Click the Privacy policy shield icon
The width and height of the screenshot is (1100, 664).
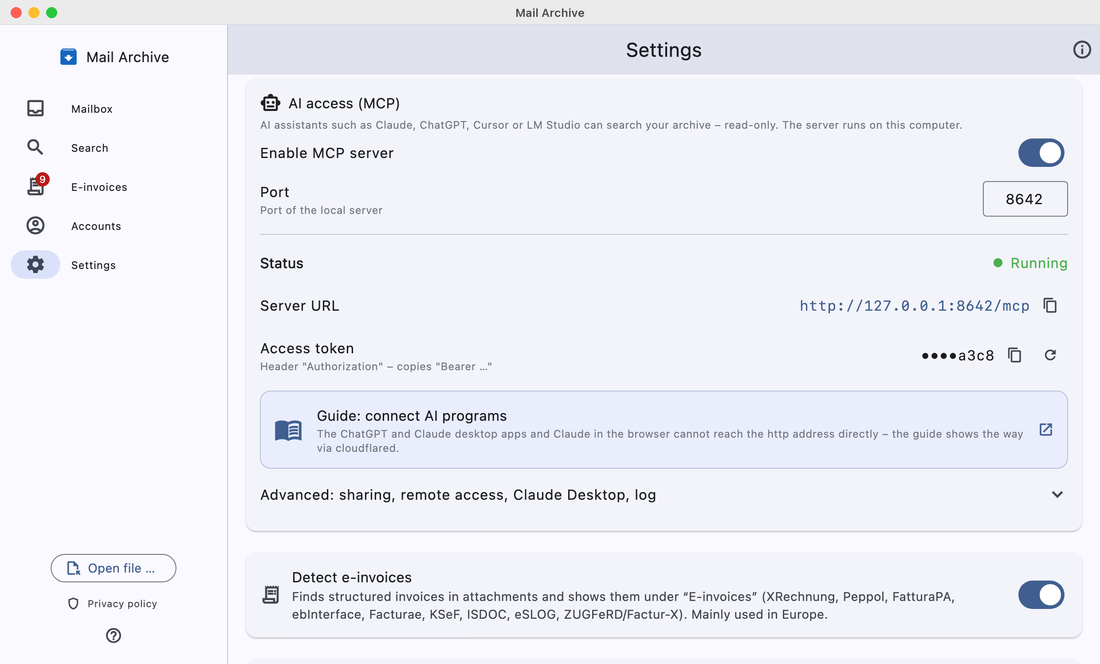73,604
